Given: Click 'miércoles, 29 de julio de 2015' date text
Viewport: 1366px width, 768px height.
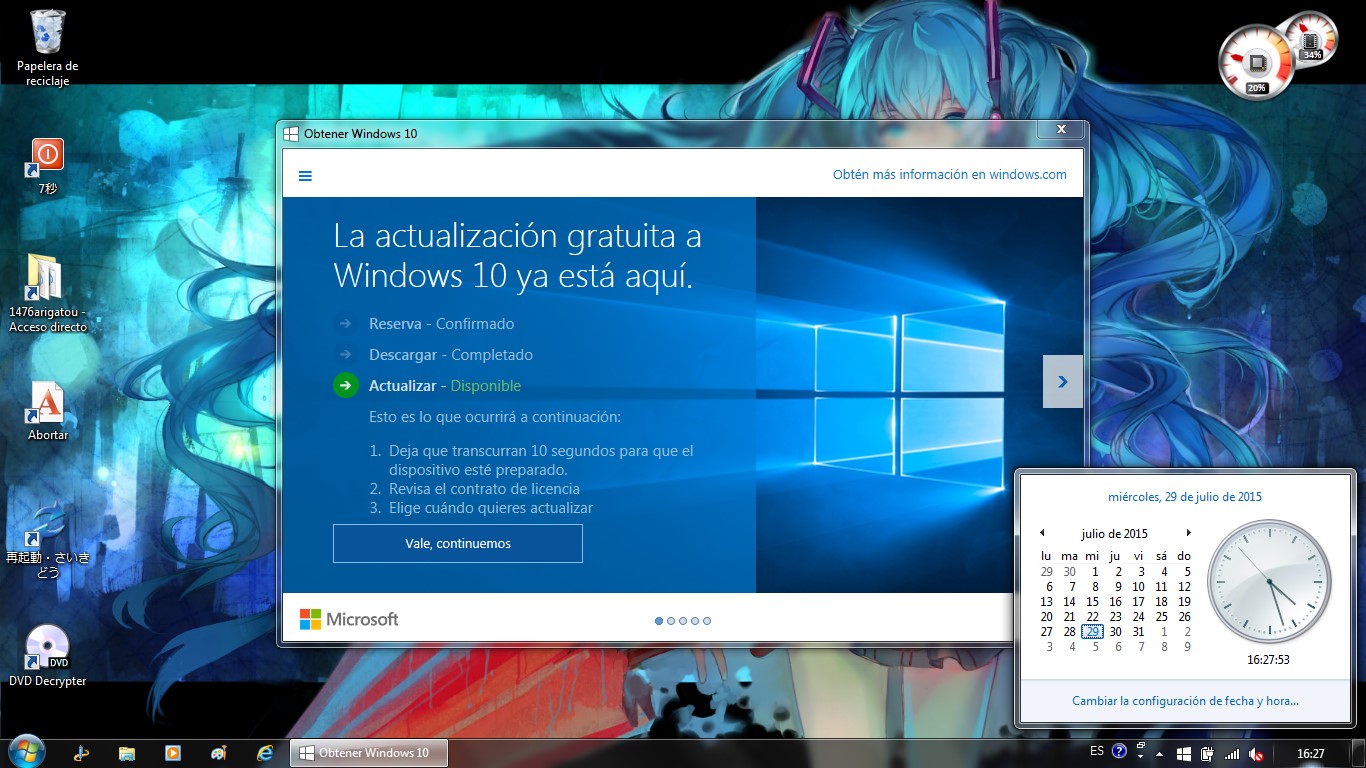Looking at the screenshot, I should tap(1185, 496).
